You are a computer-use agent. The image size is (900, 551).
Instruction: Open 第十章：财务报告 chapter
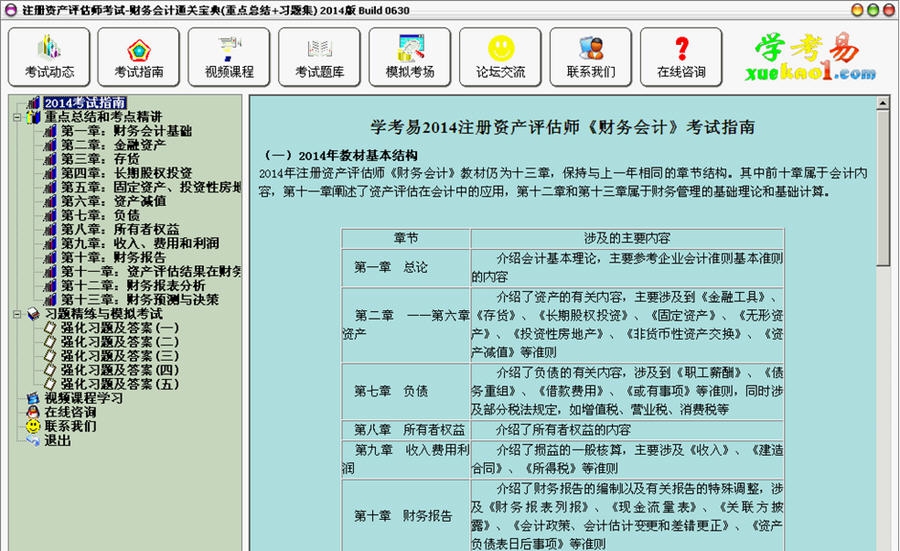pyautogui.click(x=112, y=257)
